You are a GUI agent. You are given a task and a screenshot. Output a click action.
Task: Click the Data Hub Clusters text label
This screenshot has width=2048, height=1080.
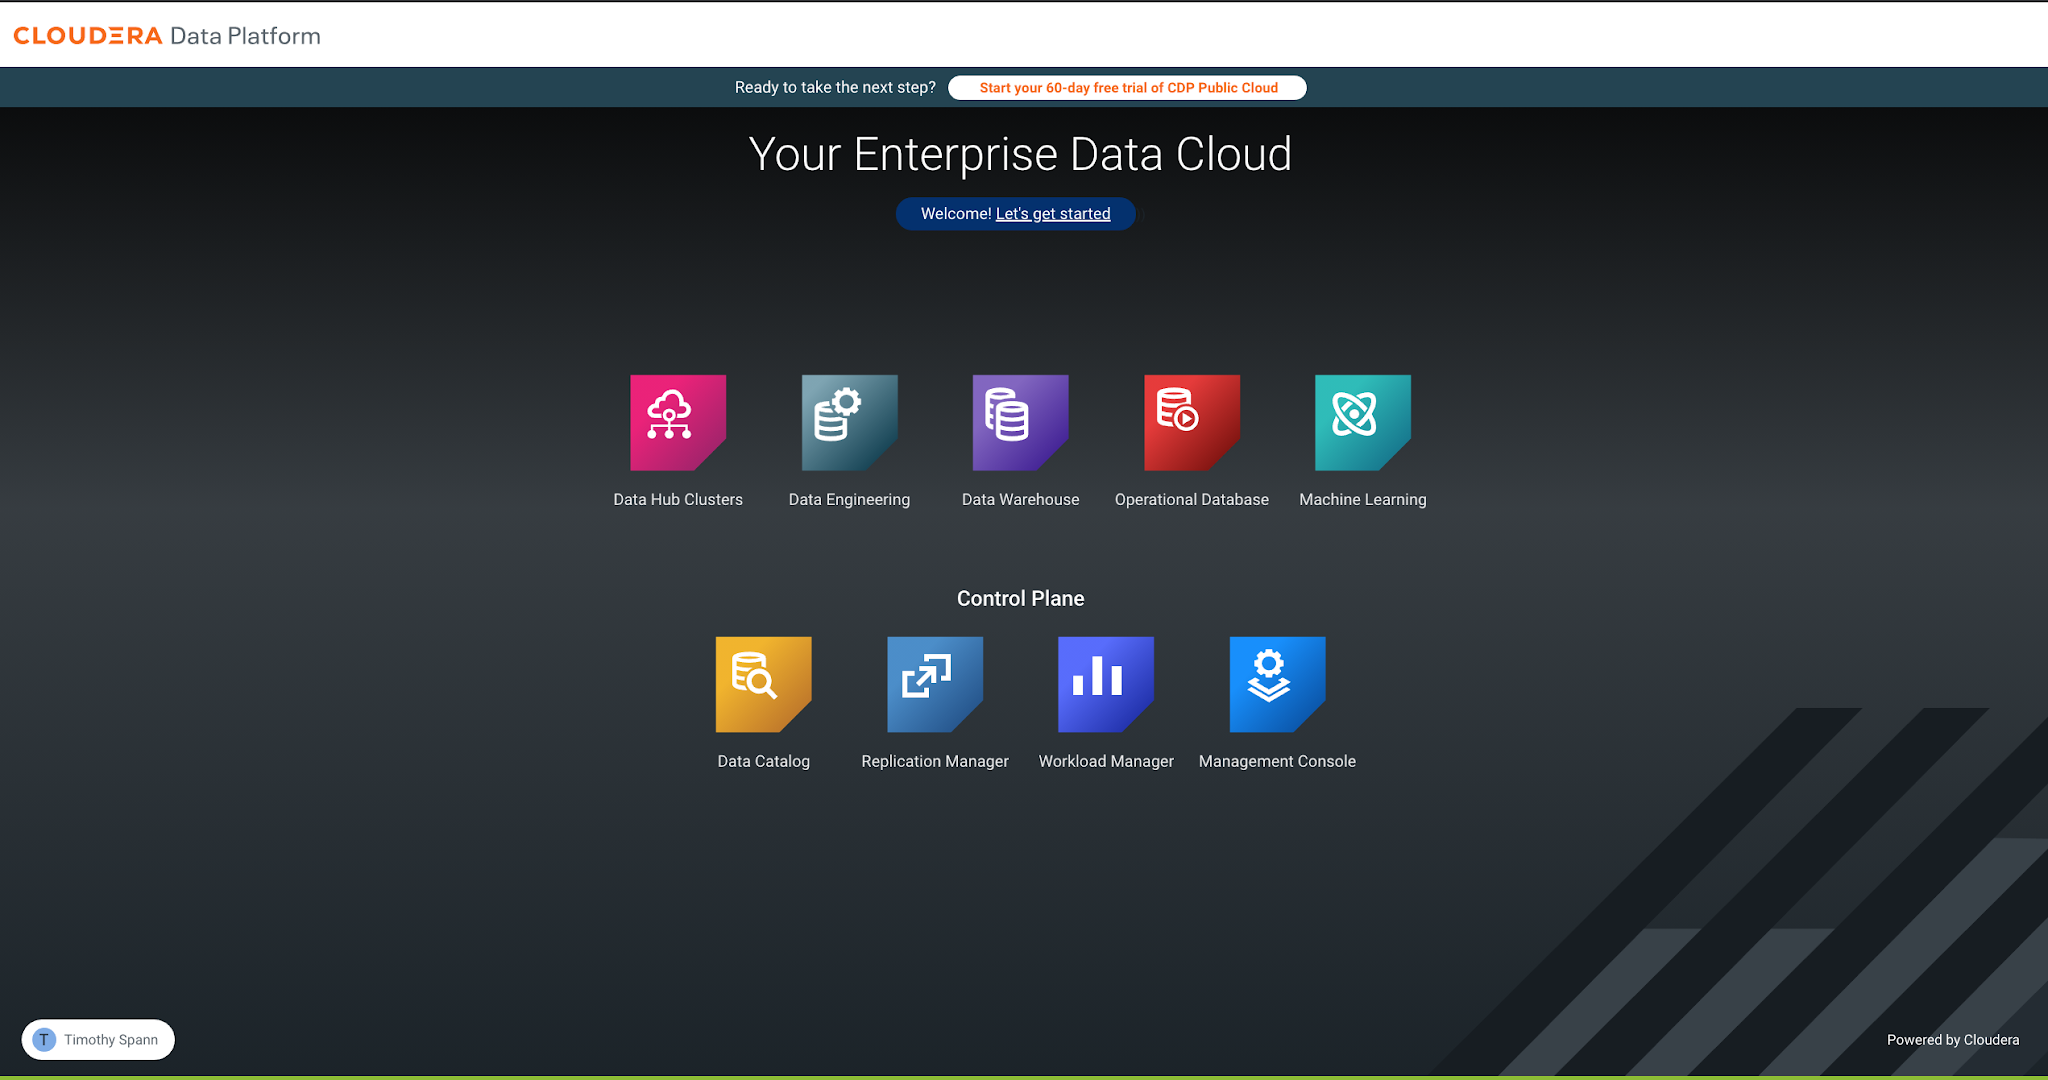(677, 499)
